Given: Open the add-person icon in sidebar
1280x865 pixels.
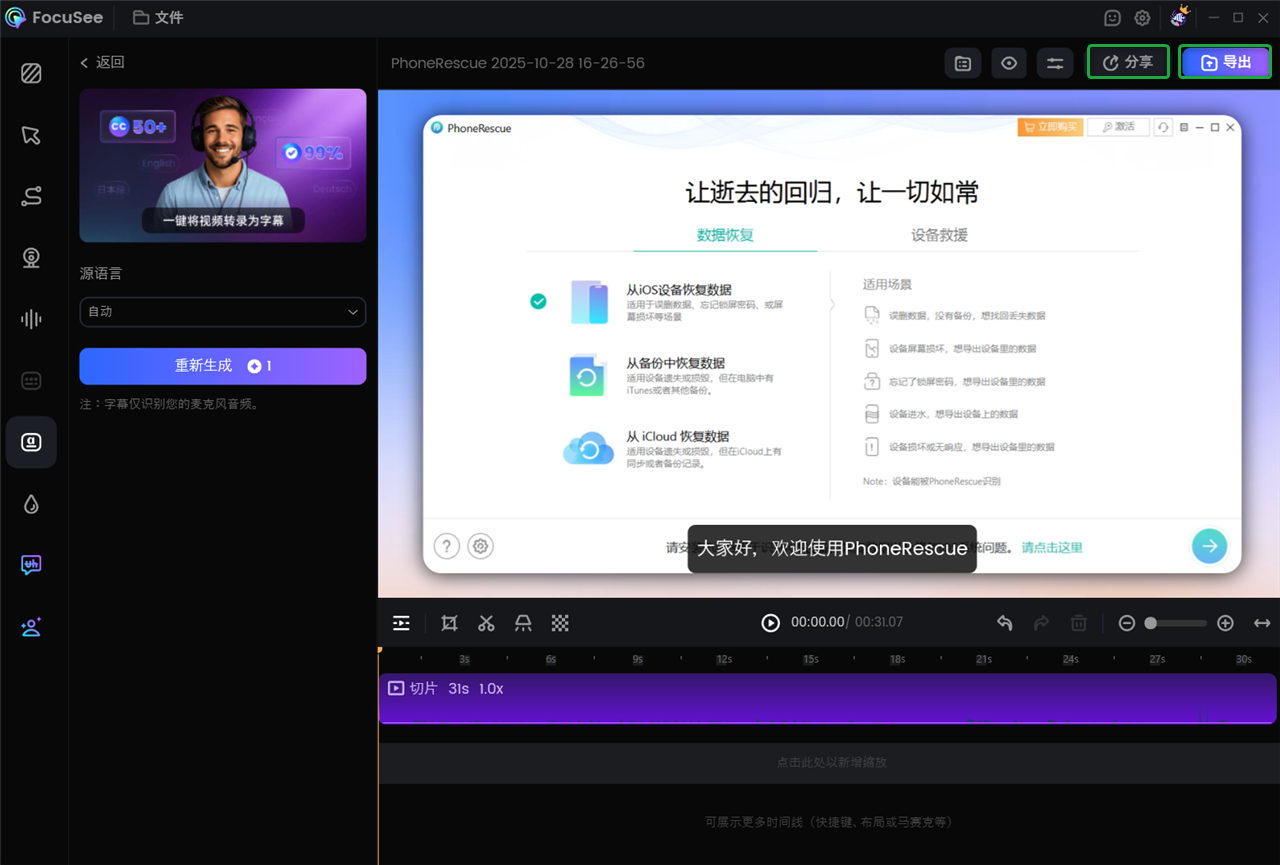Looking at the screenshot, I should coord(31,627).
